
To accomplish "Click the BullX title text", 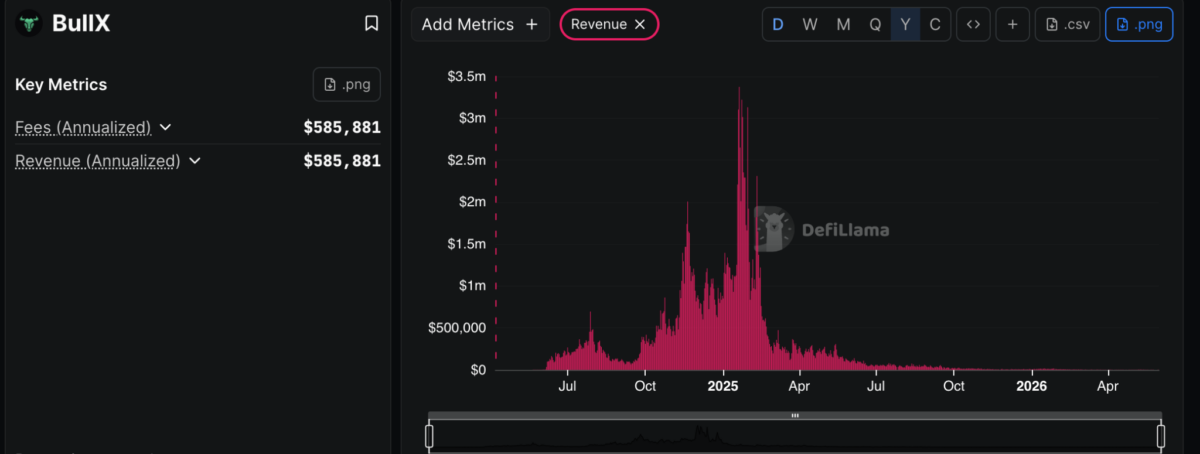I will 81,23.
